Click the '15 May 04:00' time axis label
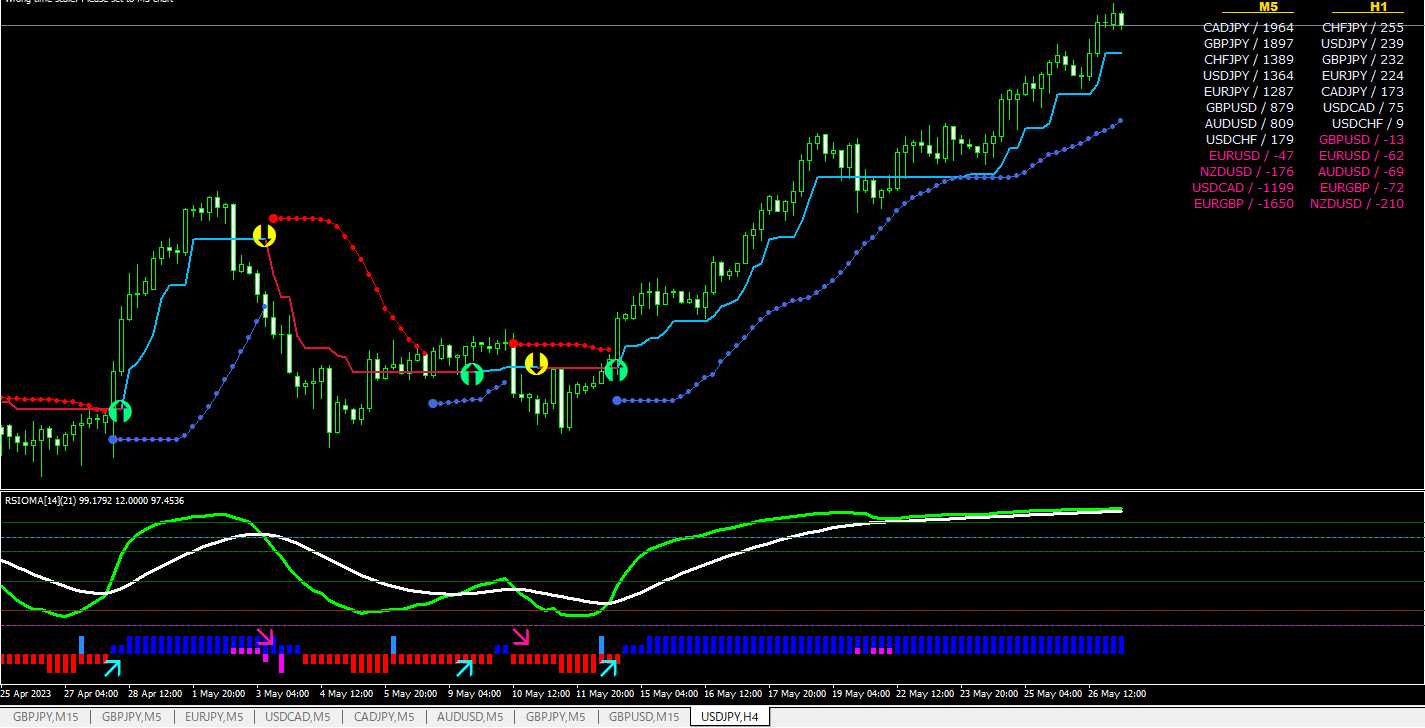Image resolution: width=1425 pixels, height=728 pixels. (669, 693)
